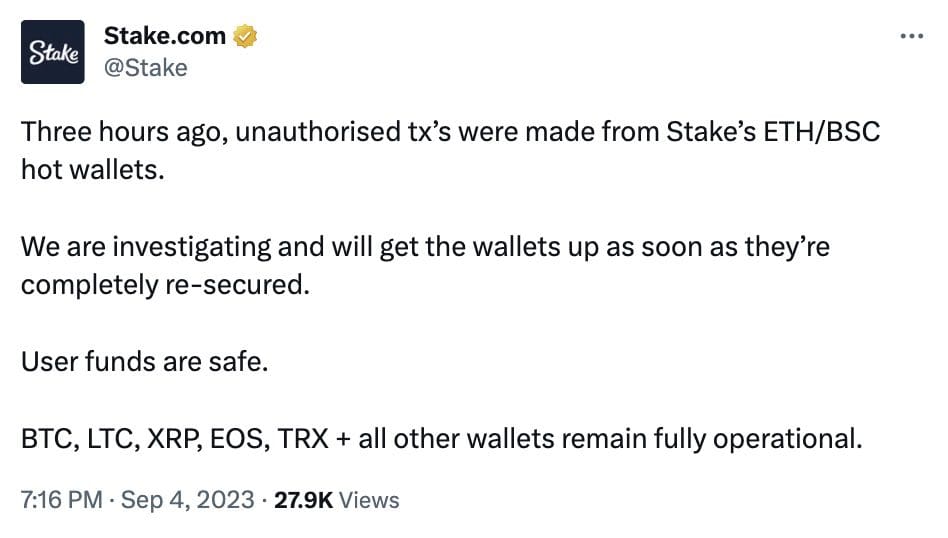Viewport: 948px width, 538px height.
Task: Open the Stake.com display name
Action: [164, 36]
